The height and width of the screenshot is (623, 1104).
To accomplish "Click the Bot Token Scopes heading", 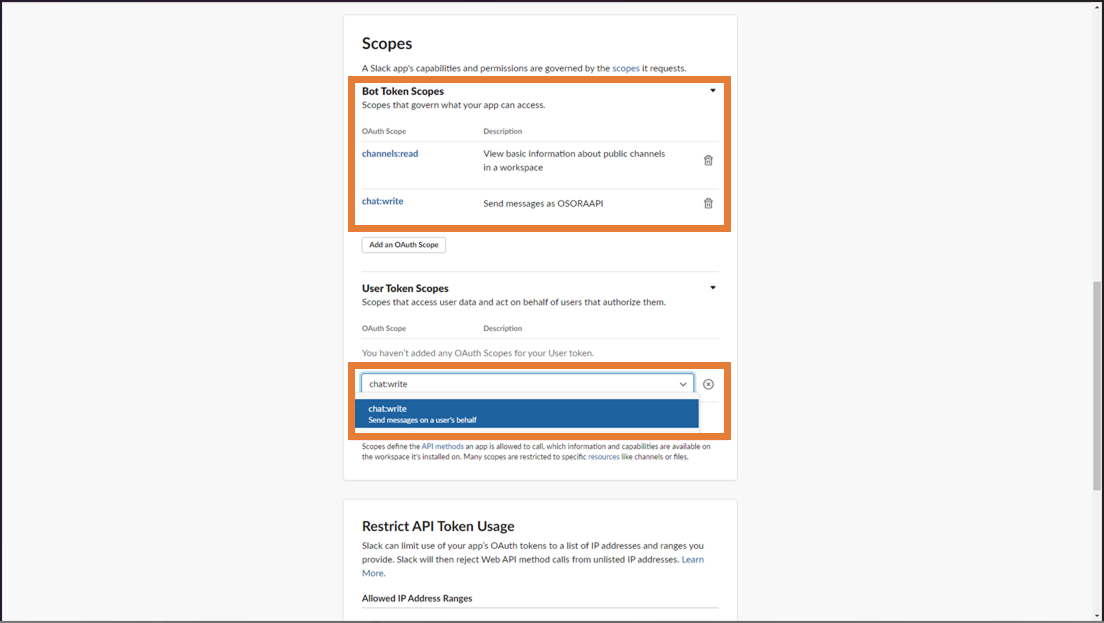I will [x=403, y=91].
